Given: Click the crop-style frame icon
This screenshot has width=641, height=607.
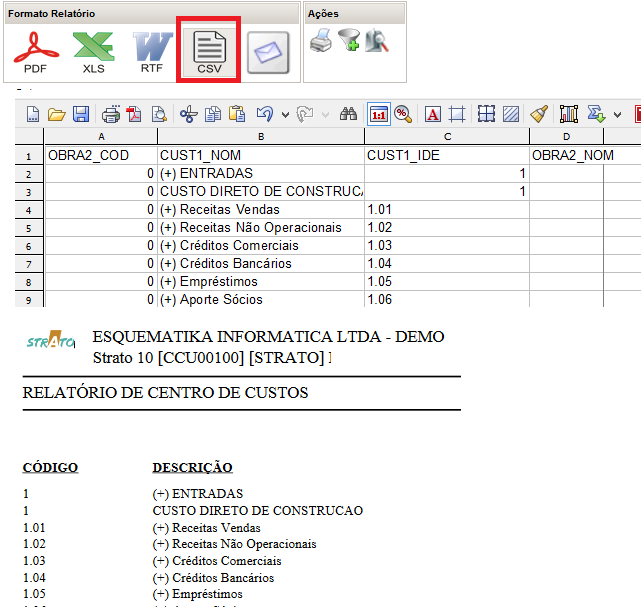Looking at the screenshot, I should pos(457,114).
